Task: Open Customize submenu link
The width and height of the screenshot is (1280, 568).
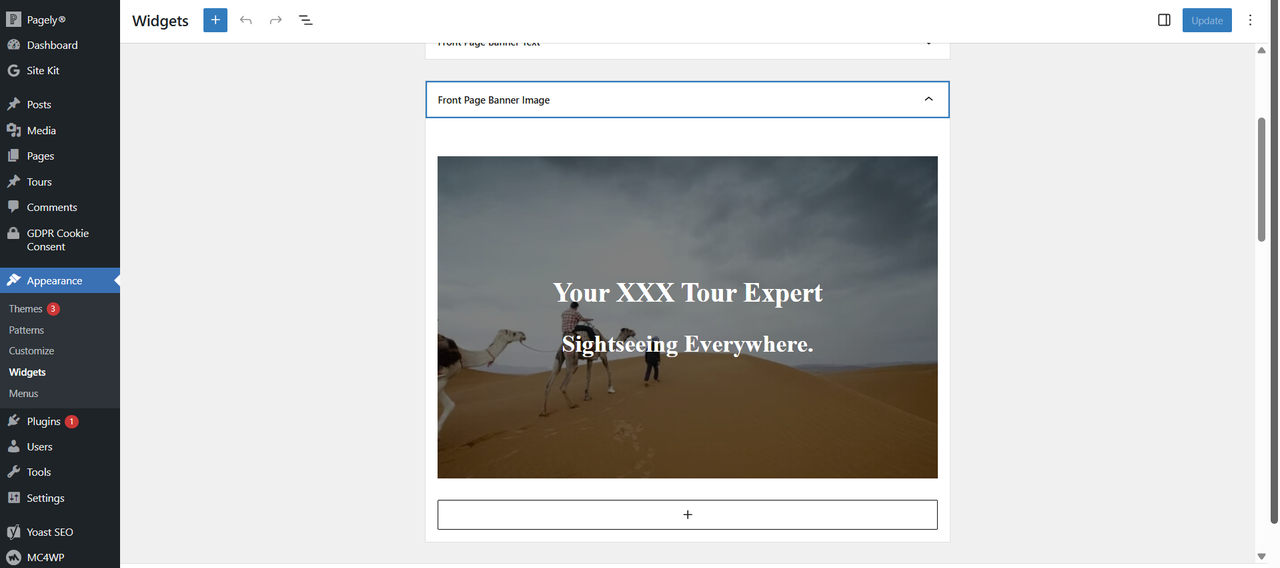Action: tap(32, 351)
